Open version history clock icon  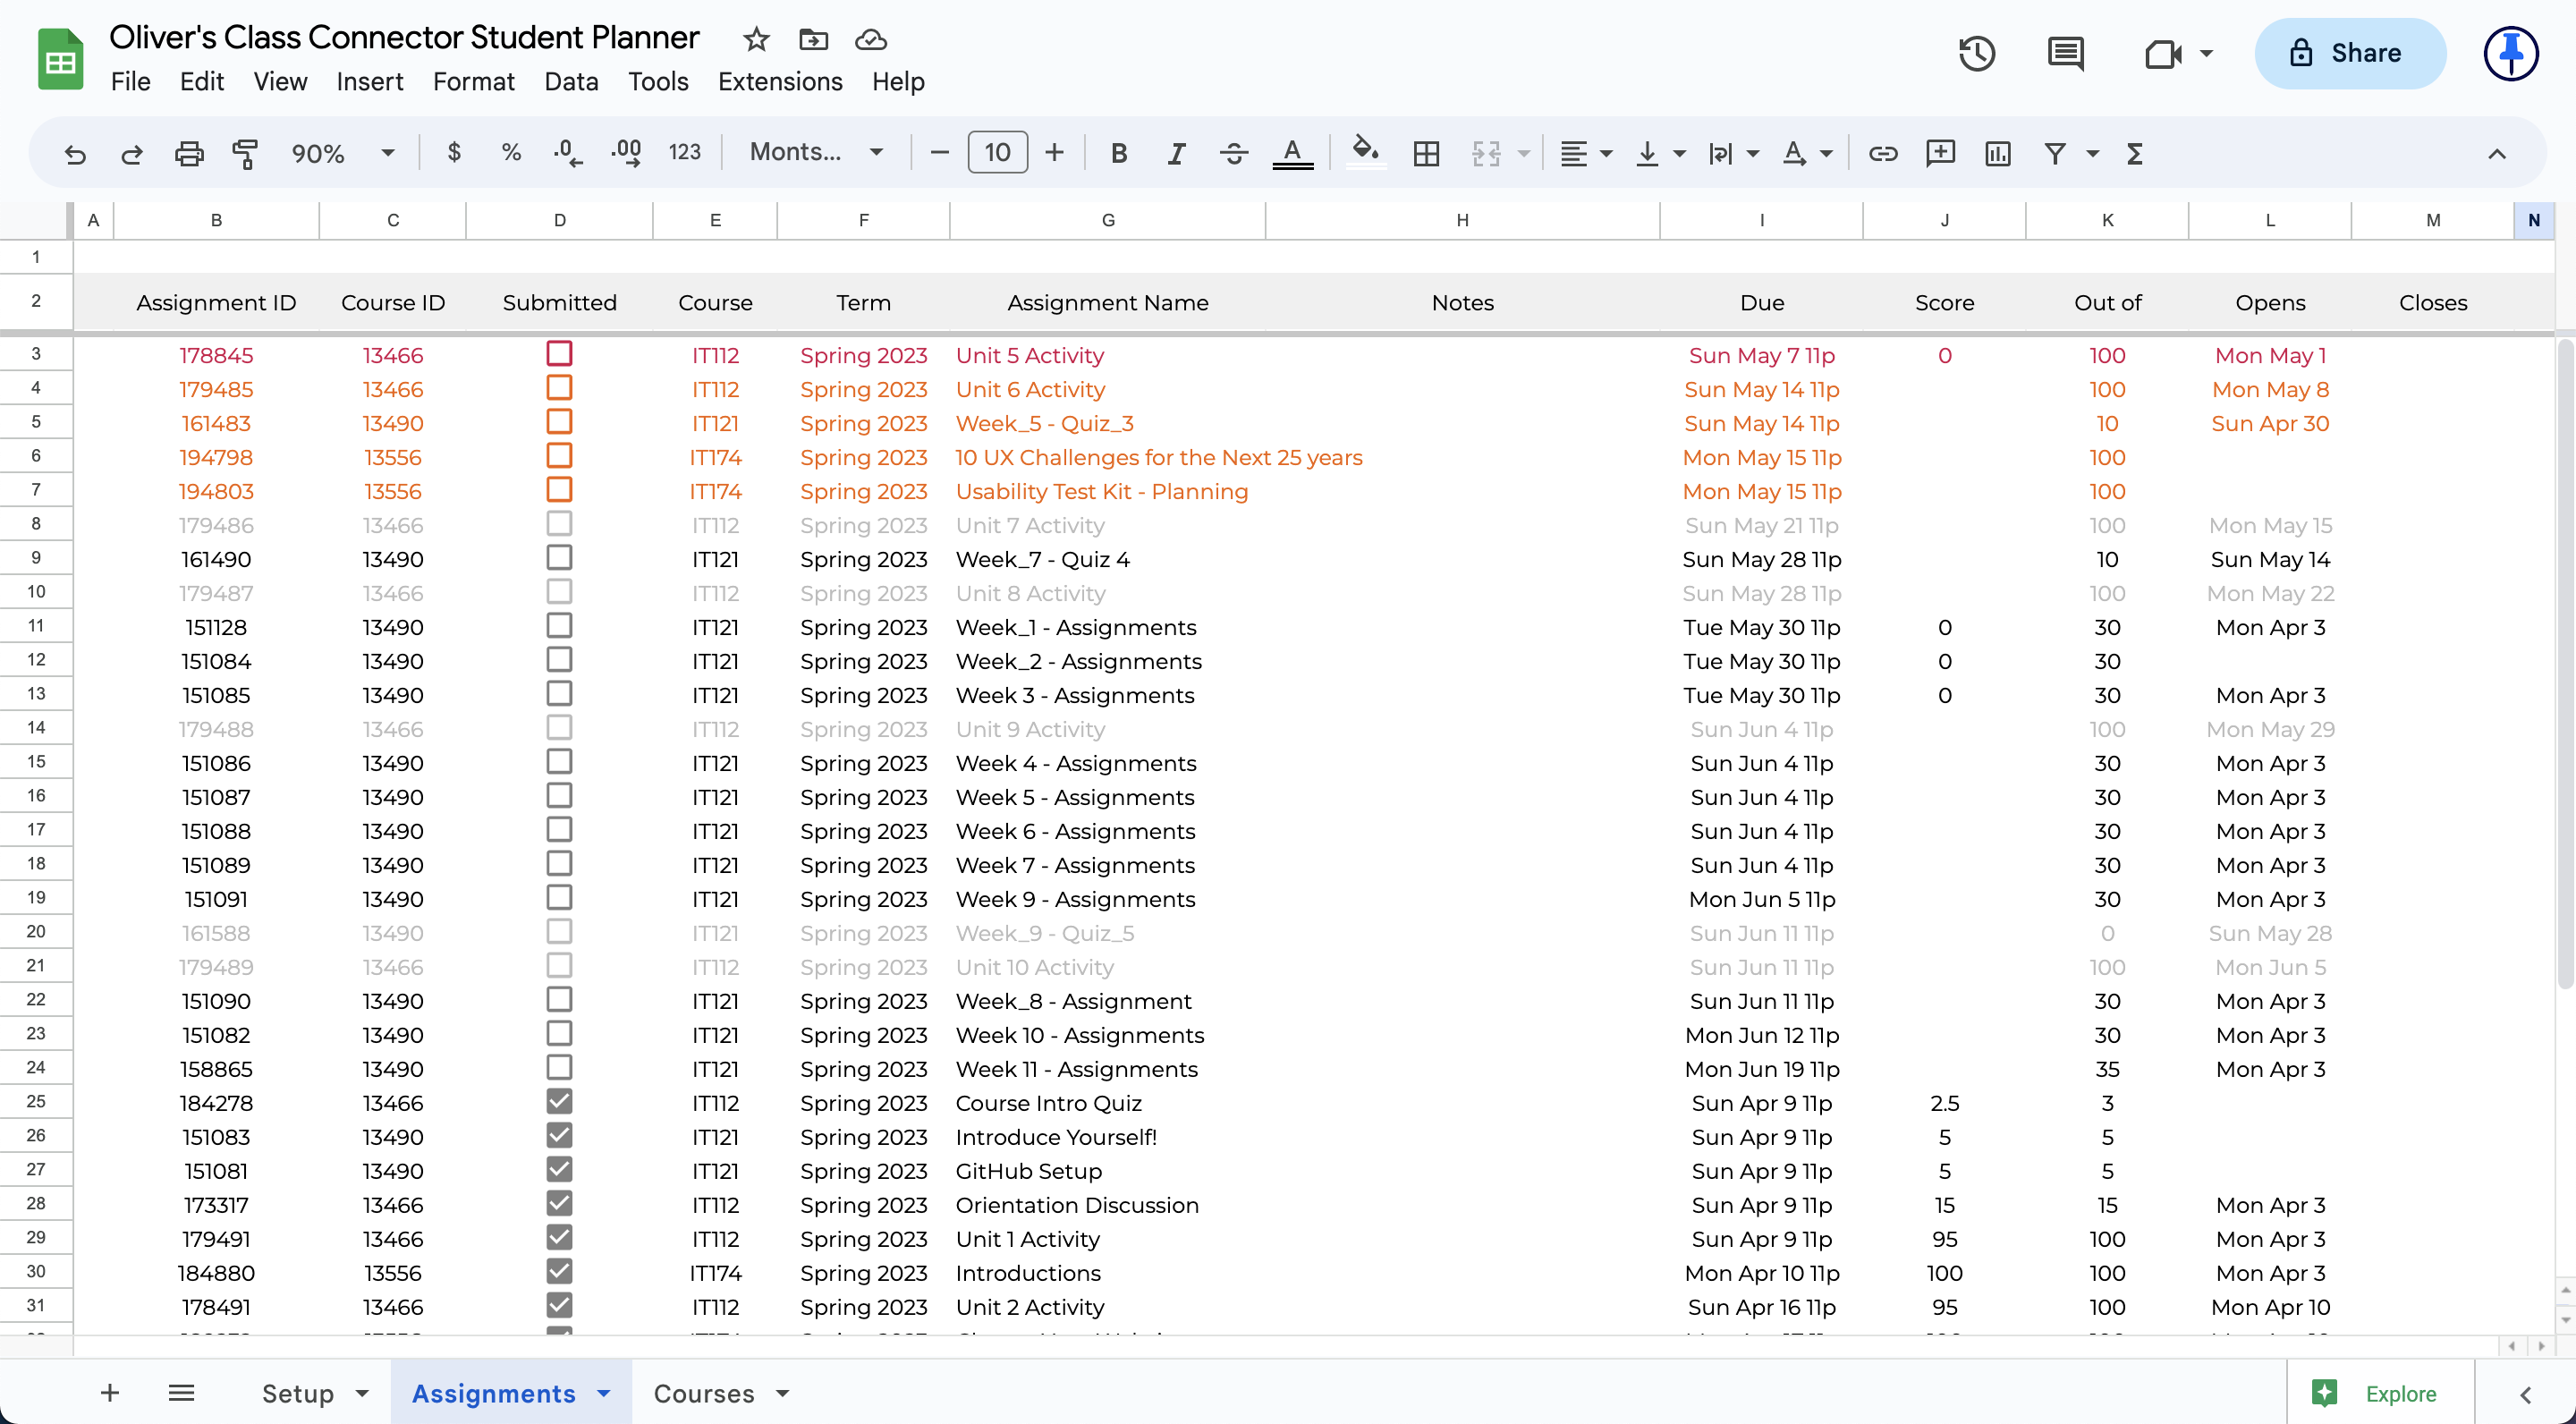(x=1976, y=53)
